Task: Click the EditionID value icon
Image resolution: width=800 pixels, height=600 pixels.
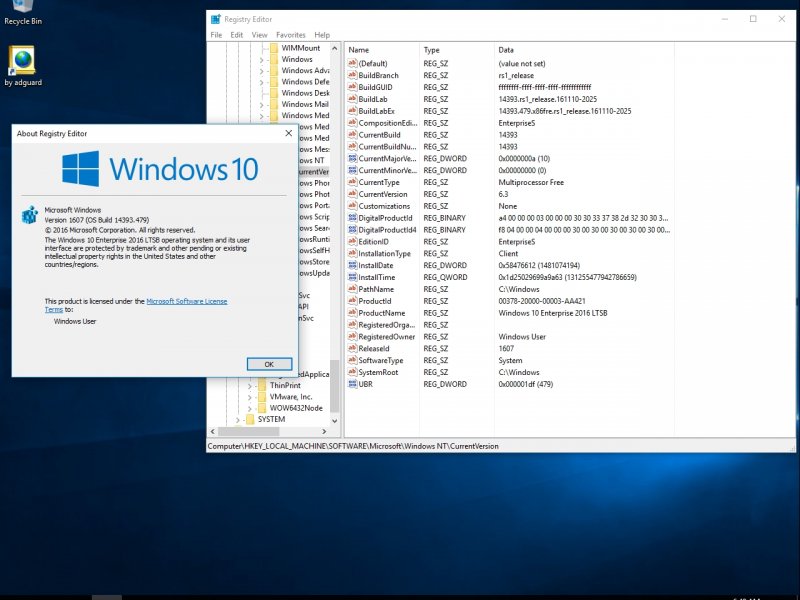Action: (352, 241)
